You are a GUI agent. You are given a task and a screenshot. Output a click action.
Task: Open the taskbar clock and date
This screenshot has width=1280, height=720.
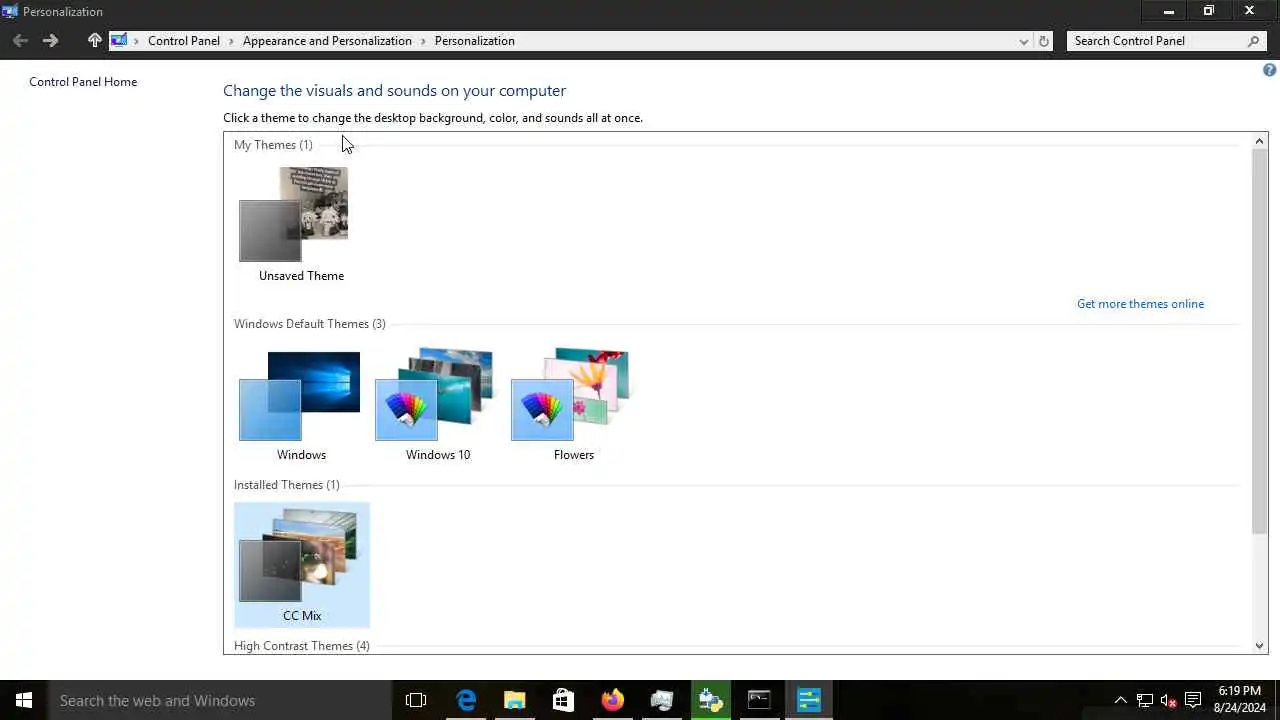pos(1240,700)
